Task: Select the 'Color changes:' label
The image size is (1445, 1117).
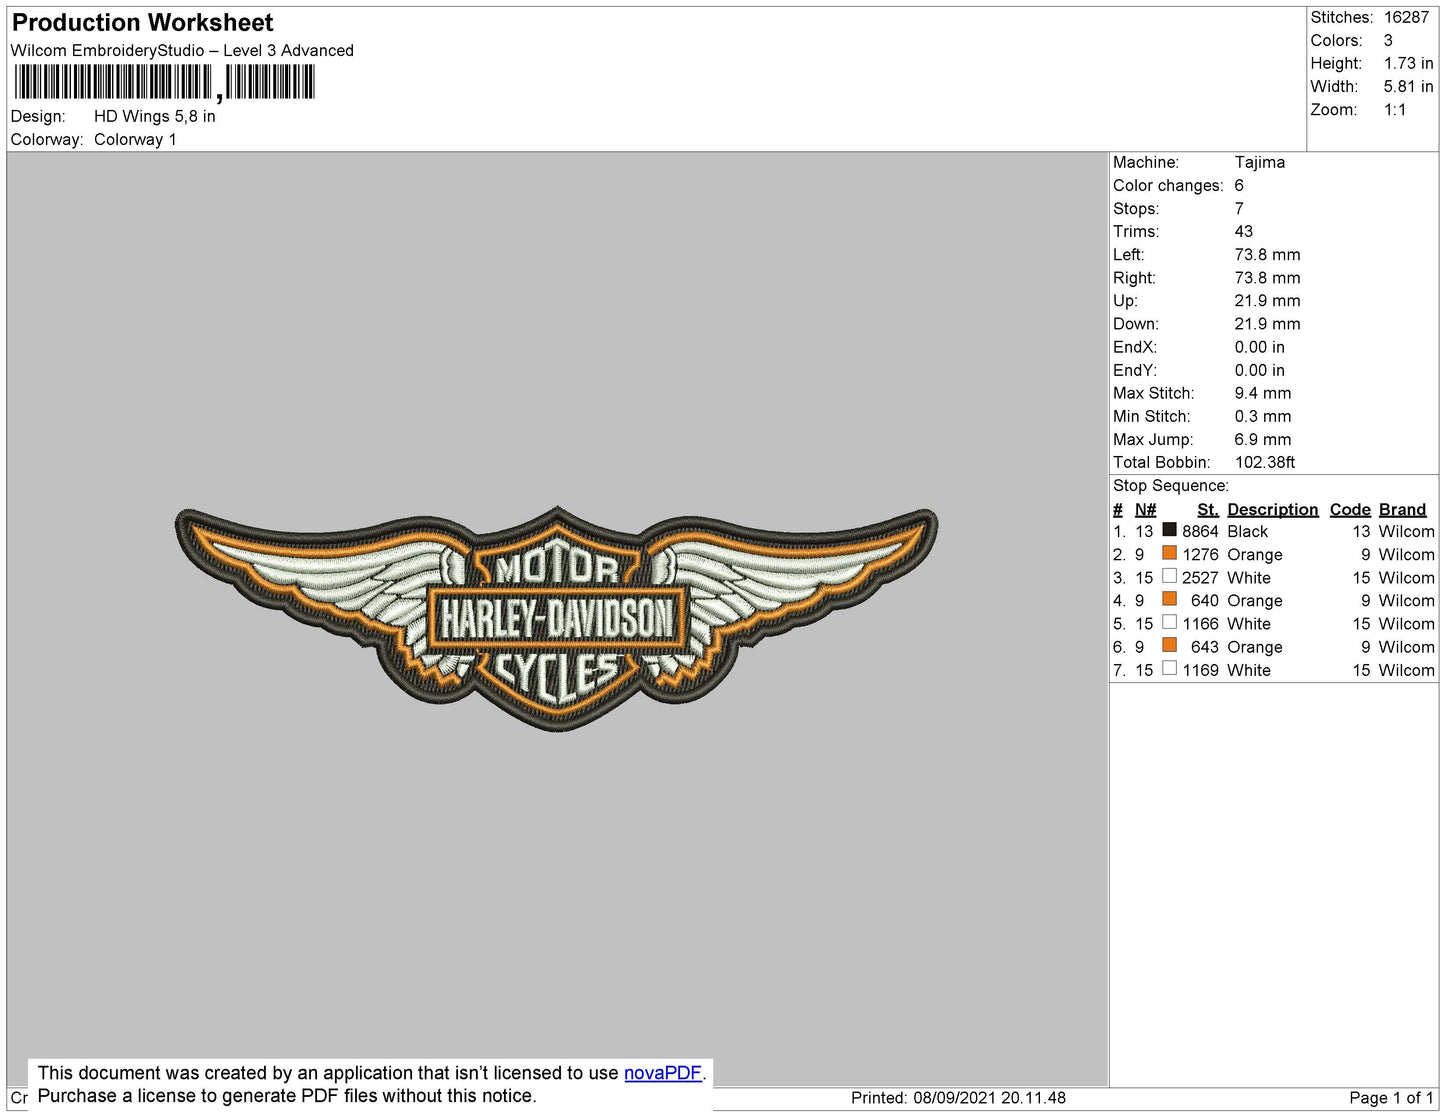Action: point(1168,185)
